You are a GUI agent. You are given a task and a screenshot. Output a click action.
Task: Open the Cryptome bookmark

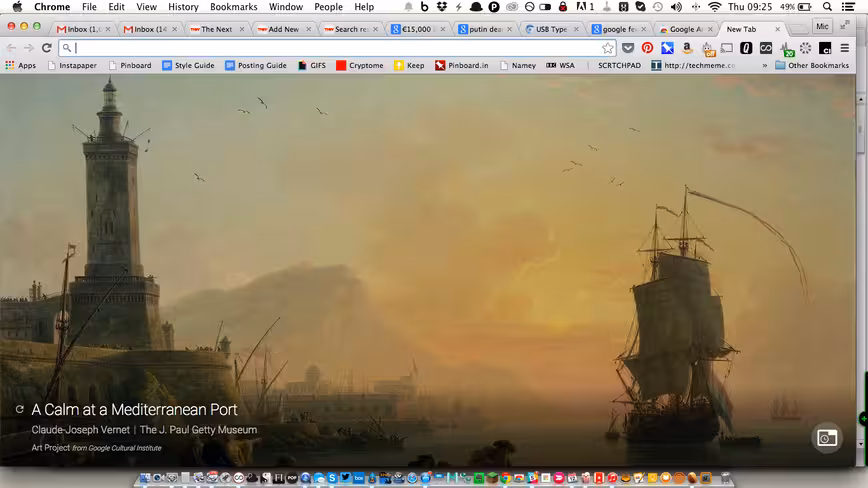pos(360,65)
